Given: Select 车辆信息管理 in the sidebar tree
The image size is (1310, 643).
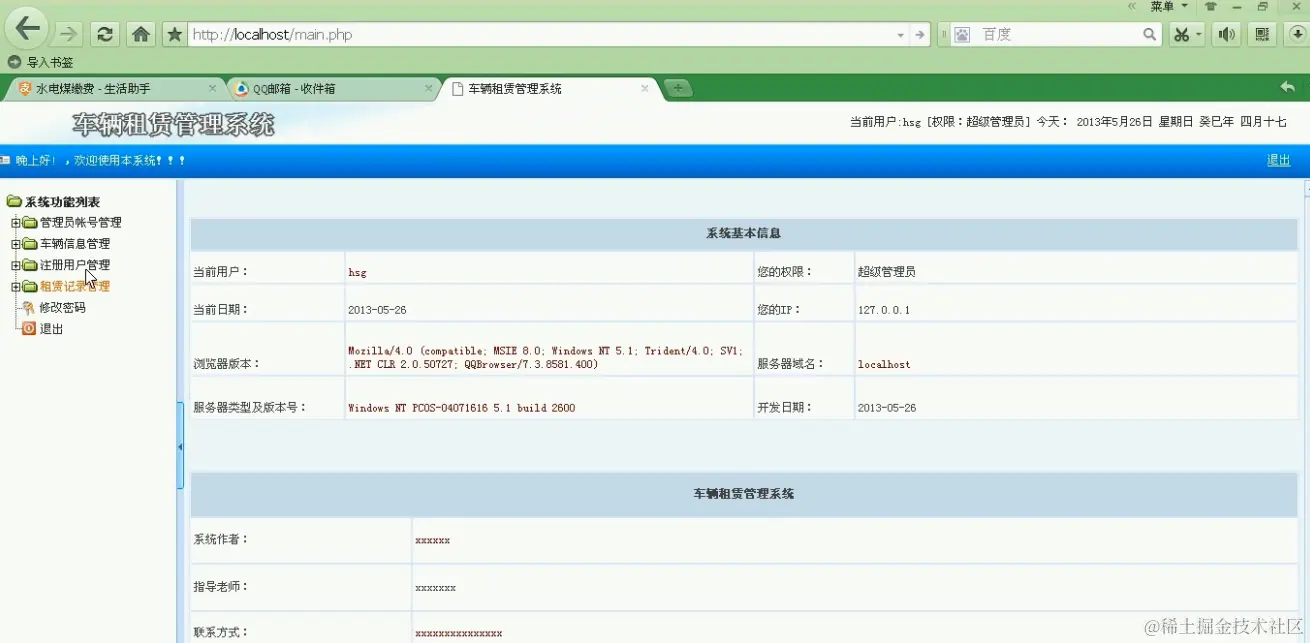Looking at the screenshot, I should 75,244.
